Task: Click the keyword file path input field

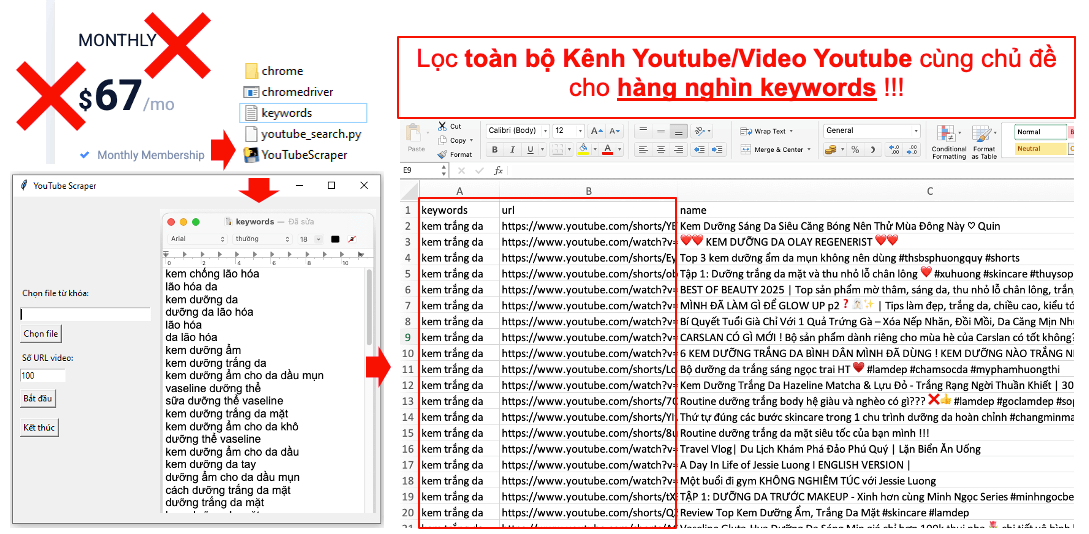Action: 85,314
